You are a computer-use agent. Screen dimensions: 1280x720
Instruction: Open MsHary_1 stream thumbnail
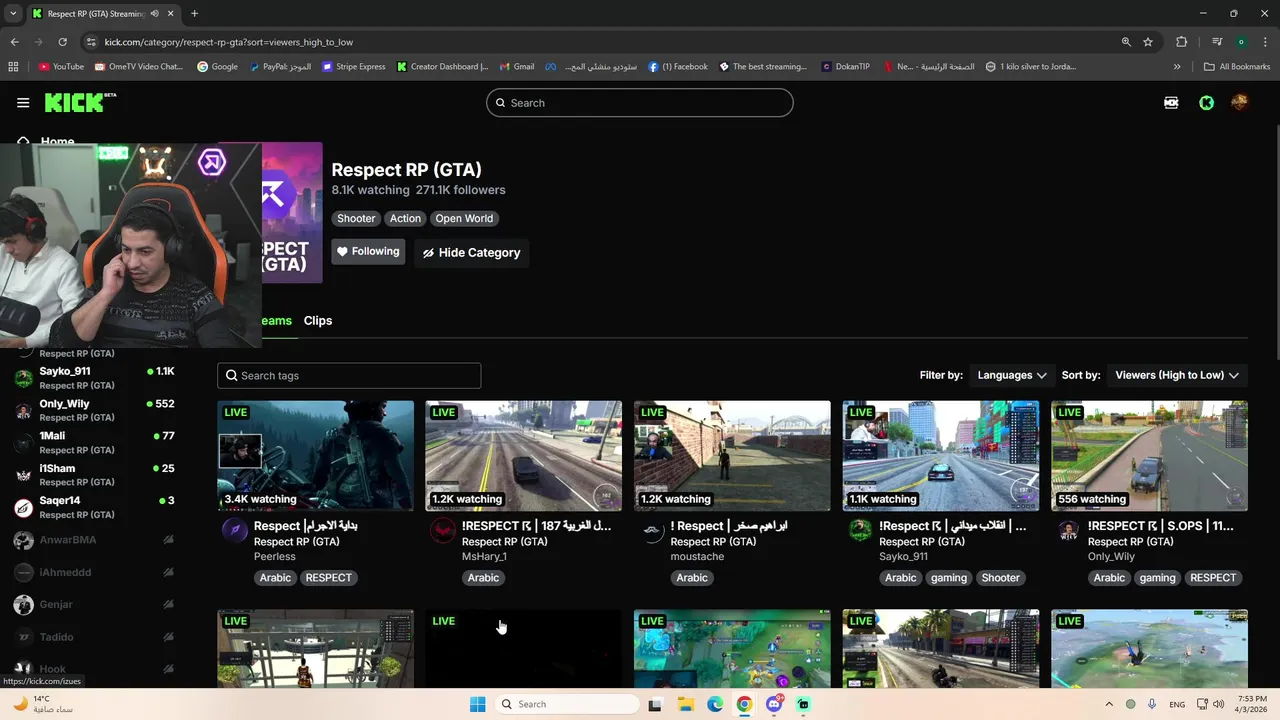tap(523, 456)
